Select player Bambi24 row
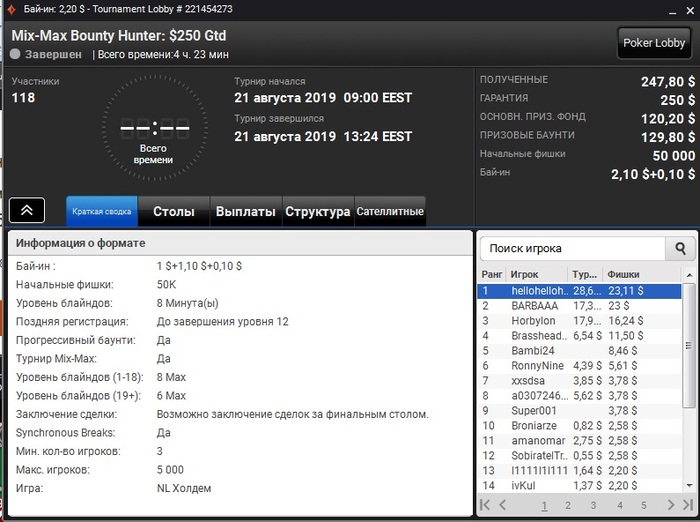The width and height of the screenshot is (700, 522). tap(579, 351)
